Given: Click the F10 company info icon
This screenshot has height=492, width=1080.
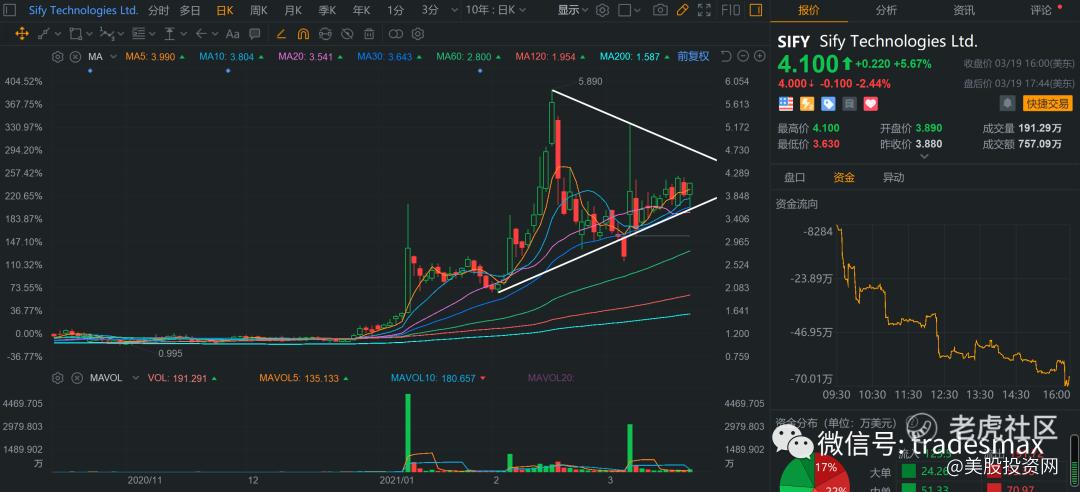Looking at the screenshot, I should (730, 10).
